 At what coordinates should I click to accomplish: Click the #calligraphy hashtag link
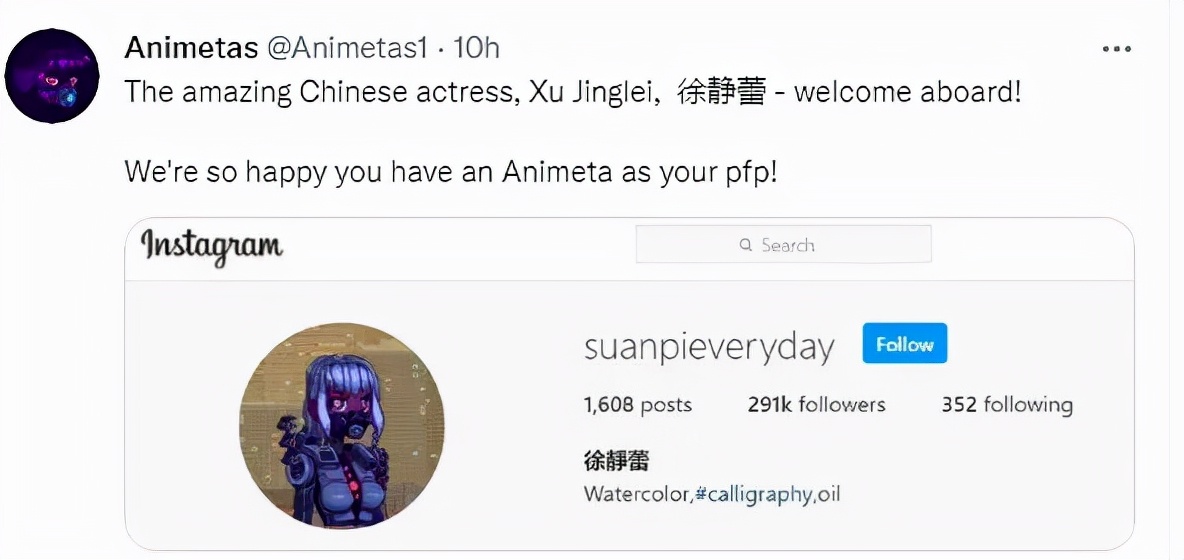click(753, 495)
